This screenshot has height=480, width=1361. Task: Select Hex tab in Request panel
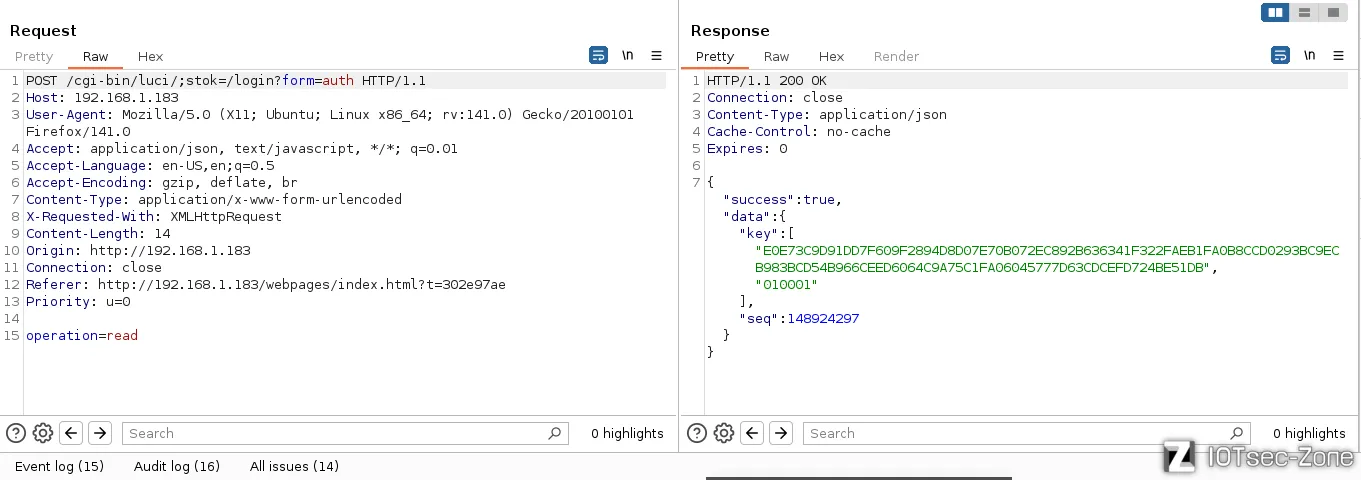click(150, 56)
